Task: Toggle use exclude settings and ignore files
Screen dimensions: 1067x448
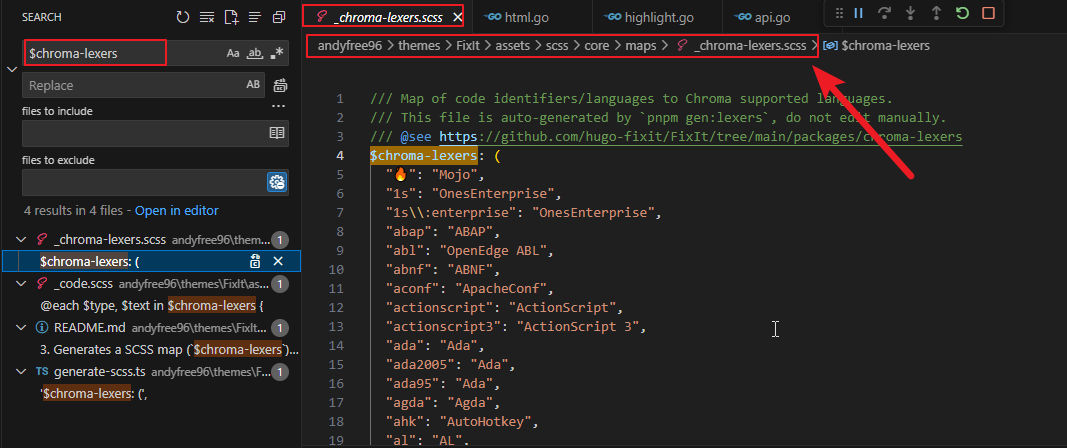Action: coord(277,182)
